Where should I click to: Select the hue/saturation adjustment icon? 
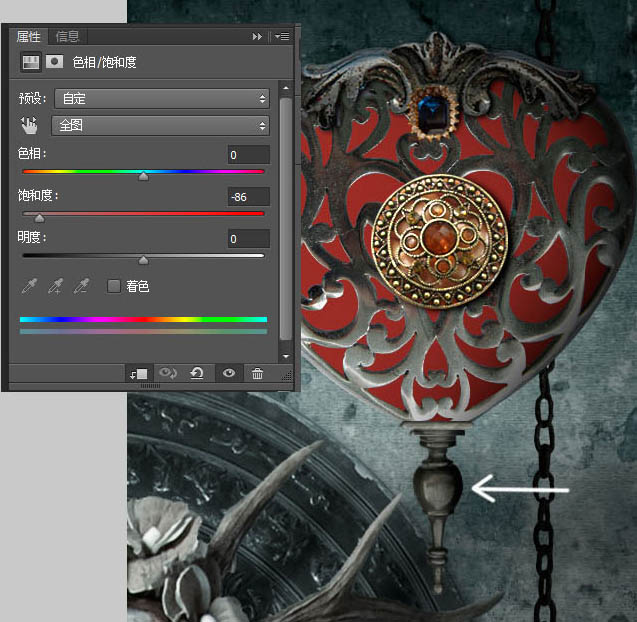click(x=31, y=62)
